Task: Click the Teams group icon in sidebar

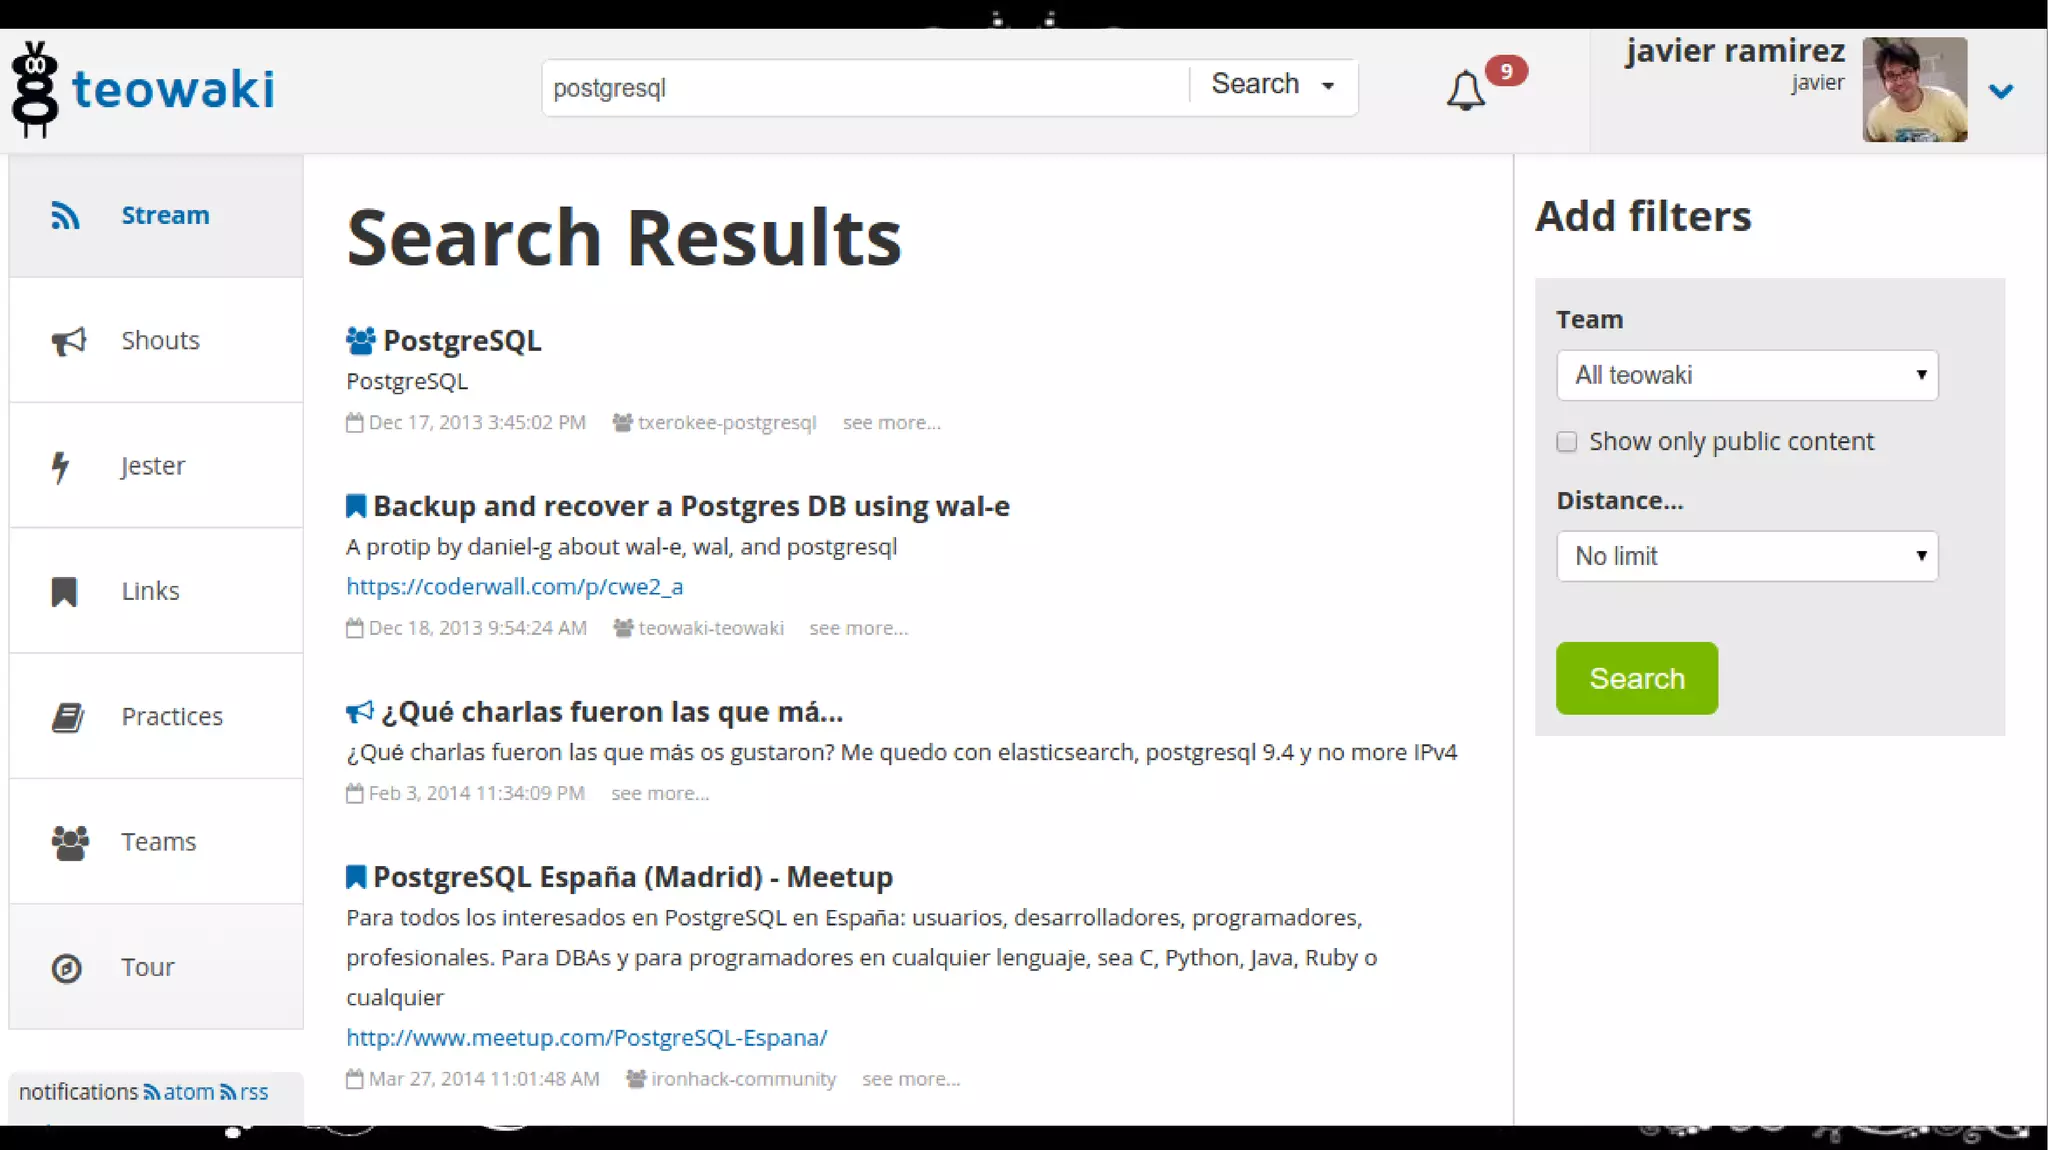Action: (69, 842)
